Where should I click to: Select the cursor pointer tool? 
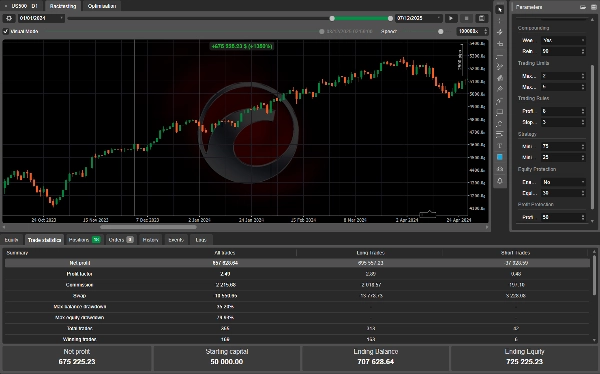[500, 10]
